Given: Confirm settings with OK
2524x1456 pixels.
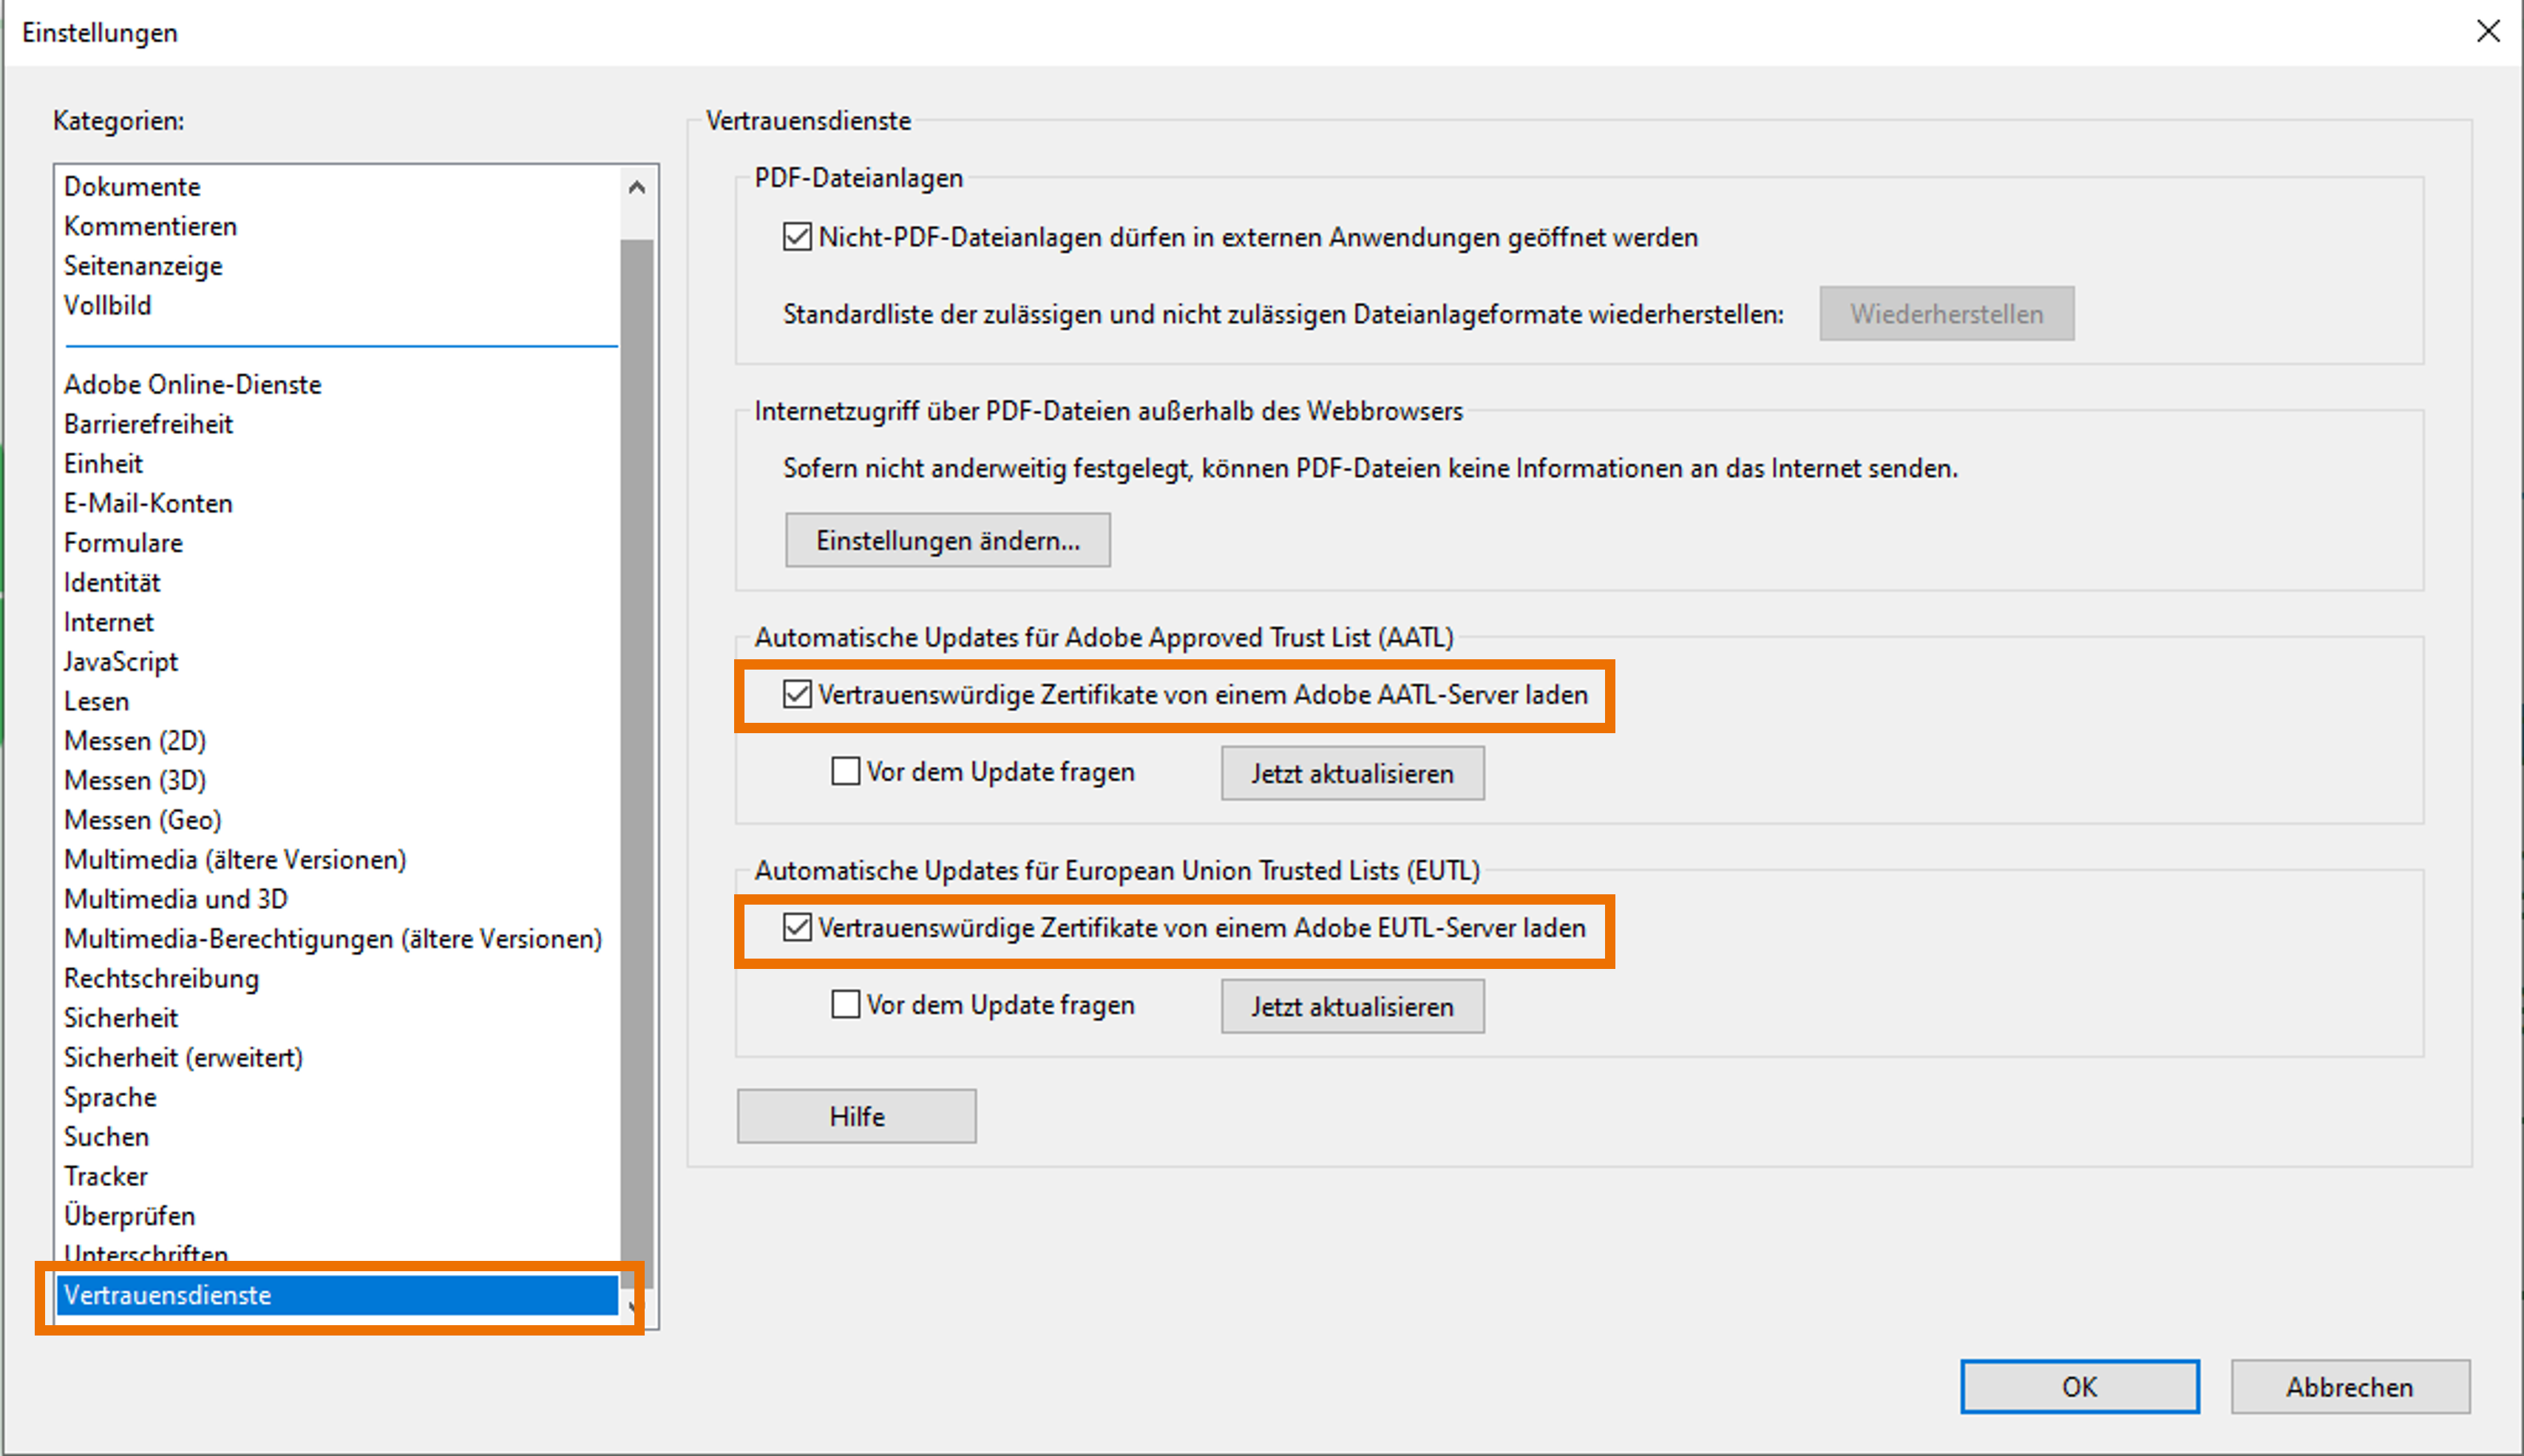Looking at the screenshot, I should [2079, 1387].
